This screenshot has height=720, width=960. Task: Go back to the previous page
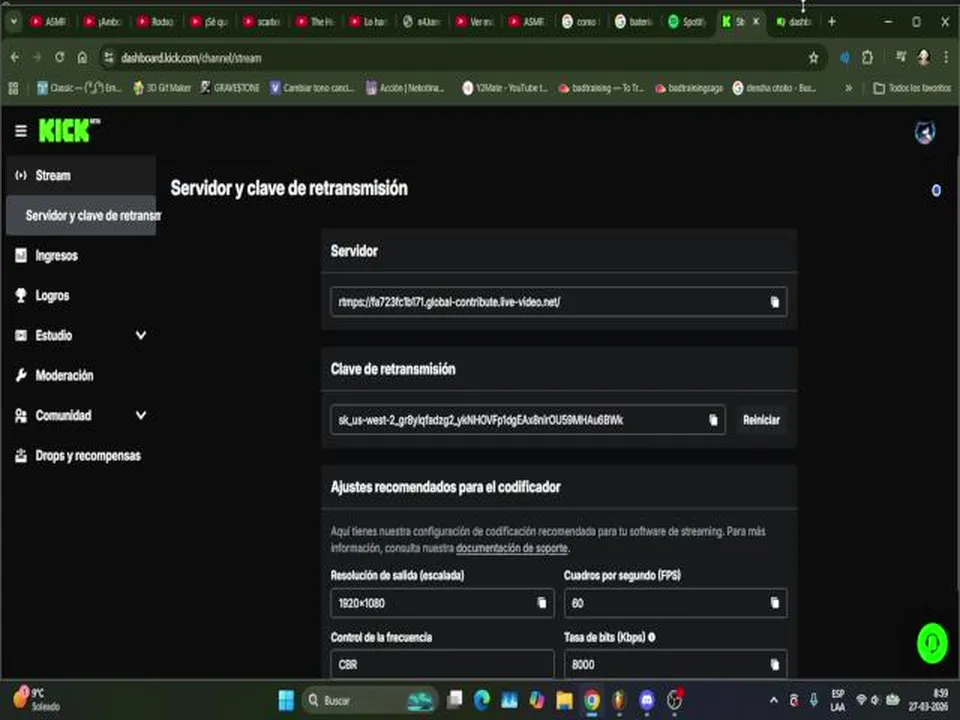point(15,58)
